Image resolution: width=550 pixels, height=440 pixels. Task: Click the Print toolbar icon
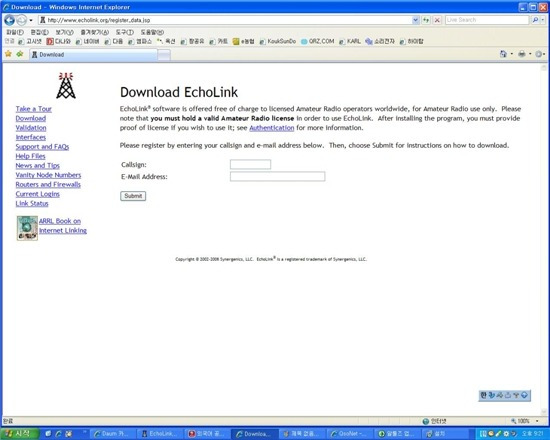[x=522, y=54]
